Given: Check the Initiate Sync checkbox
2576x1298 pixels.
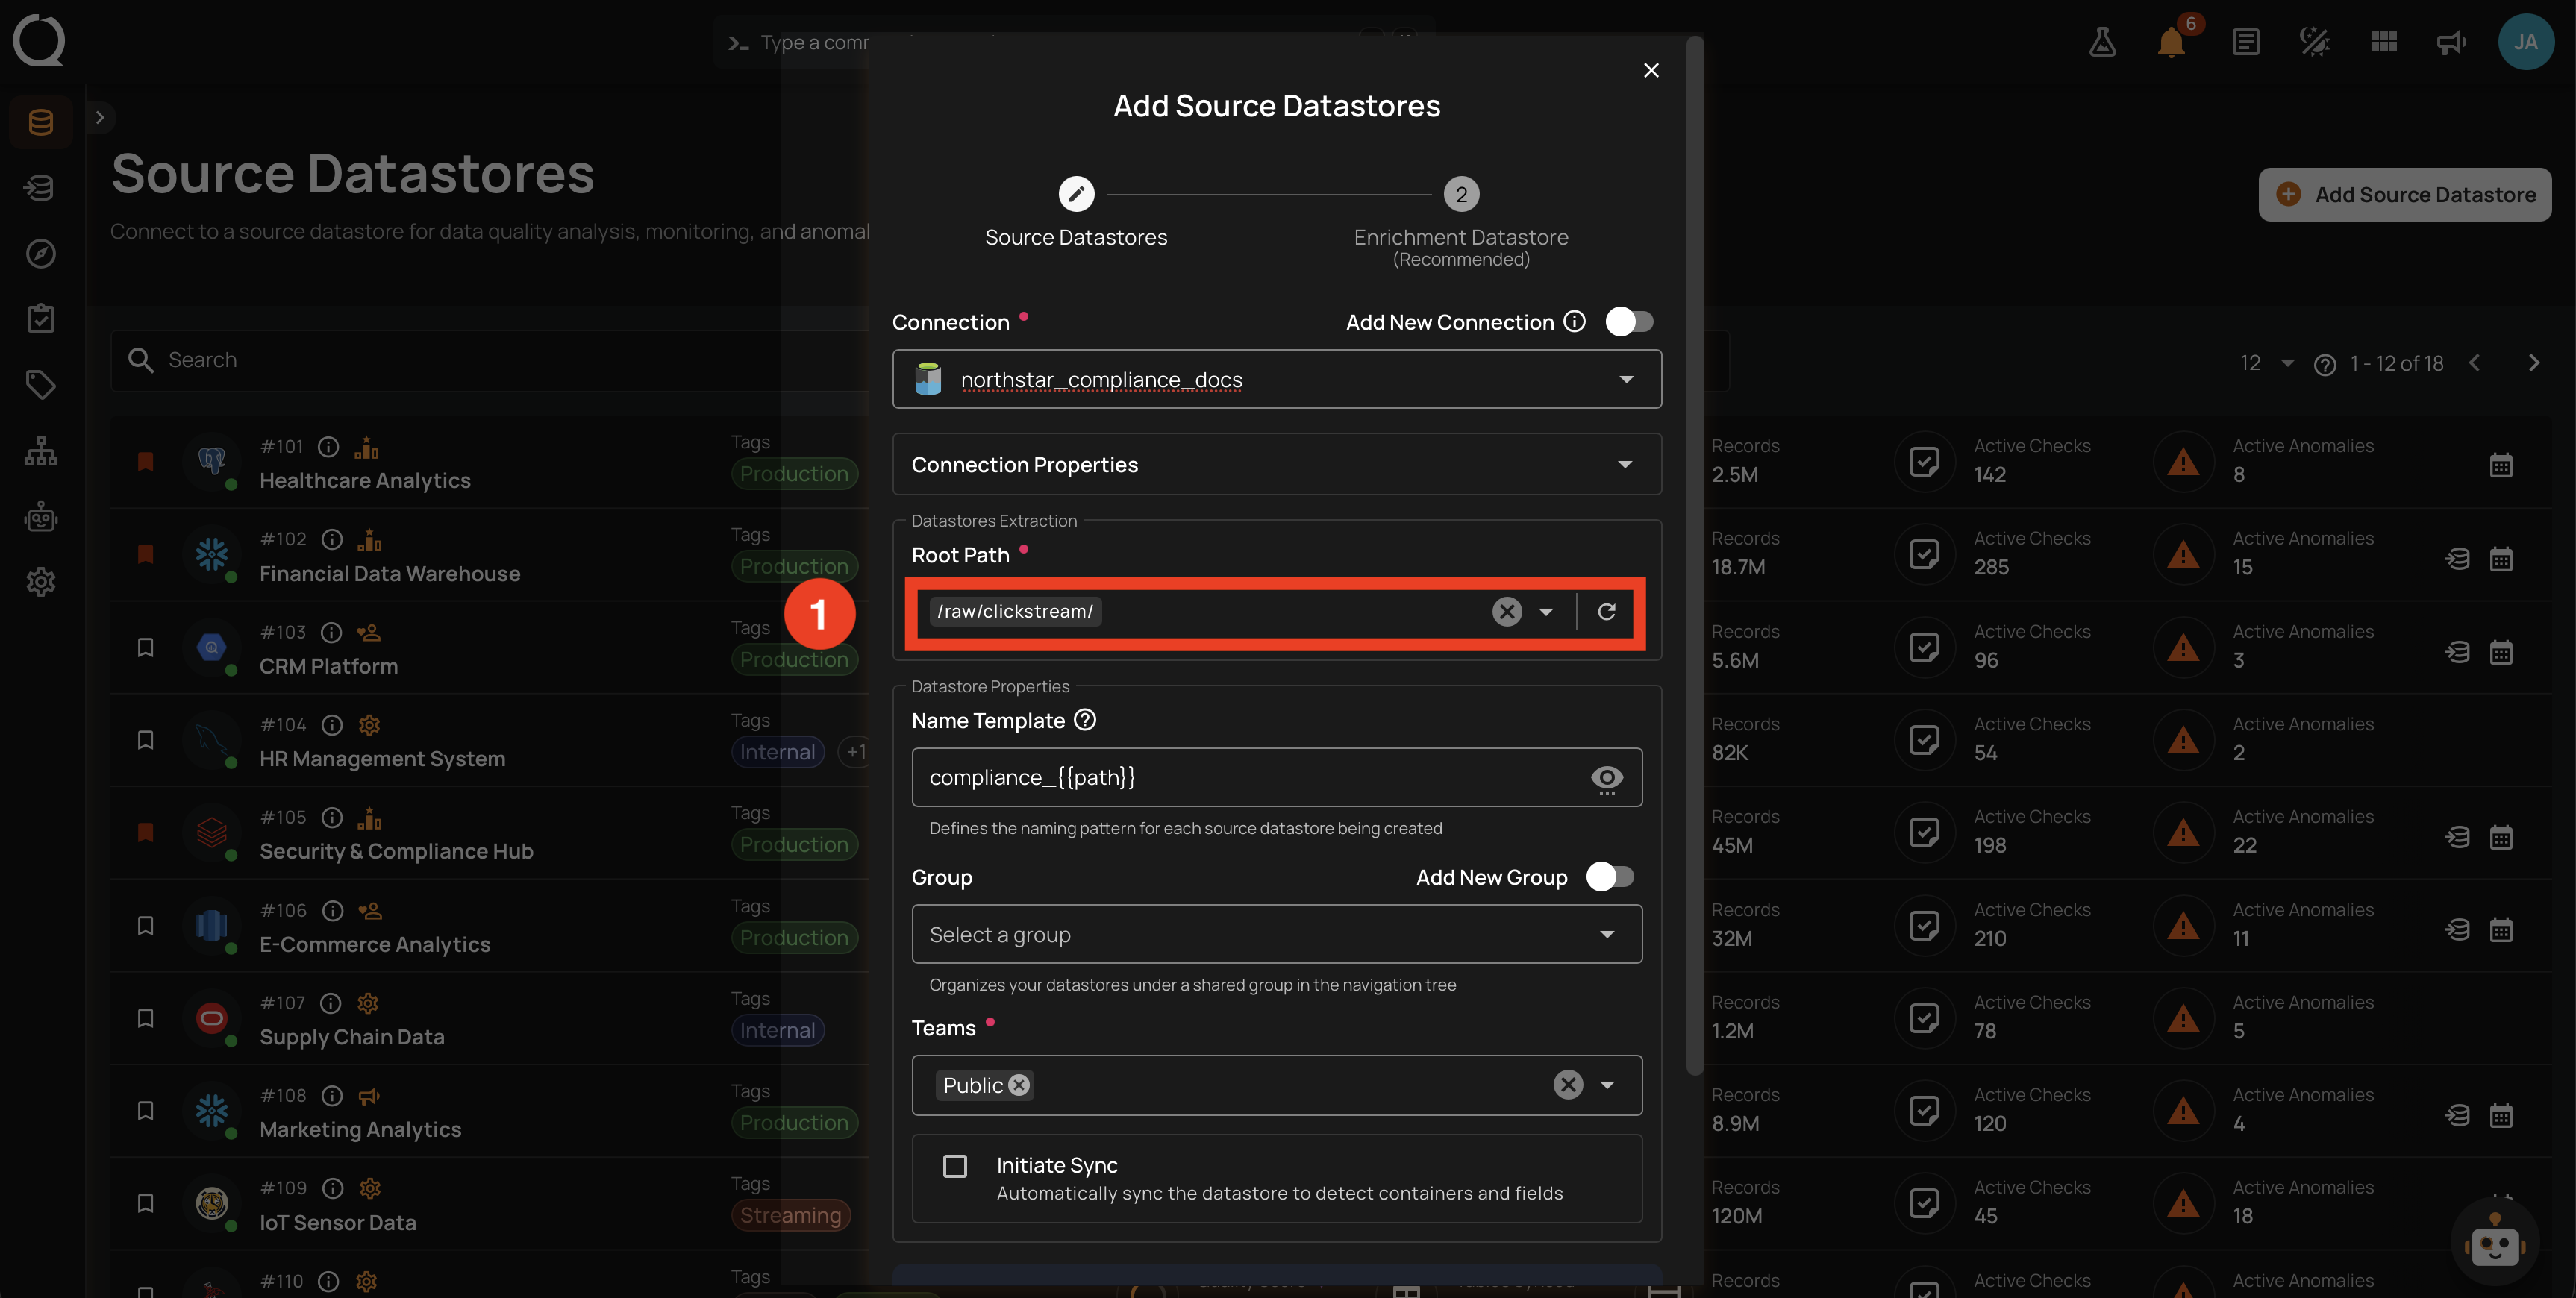Looking at the screenshot, I should click(x=955, y=1166).
